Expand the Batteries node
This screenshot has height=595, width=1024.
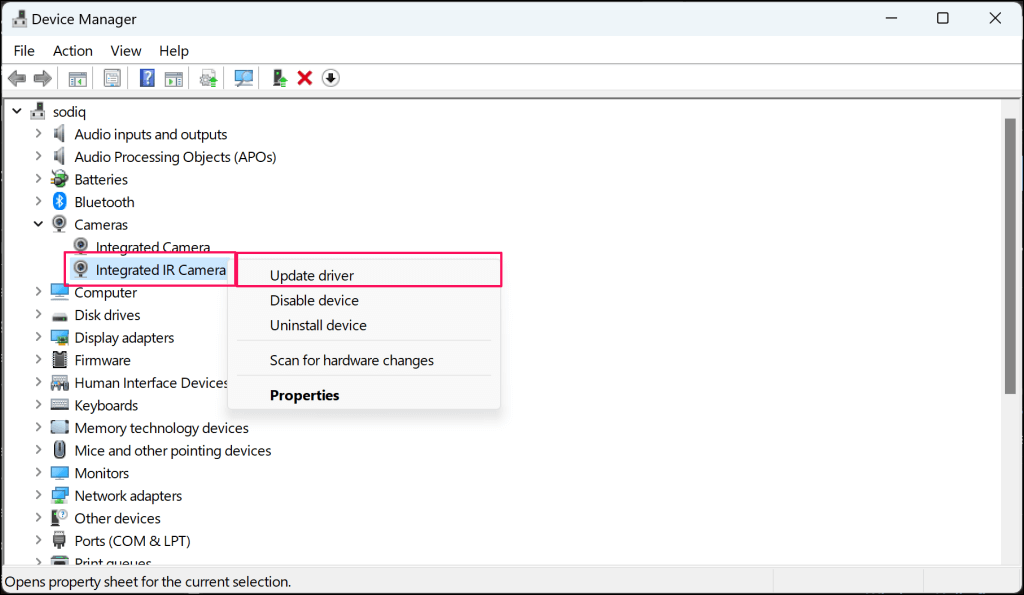pyautogui.click(x=38, y=179)
